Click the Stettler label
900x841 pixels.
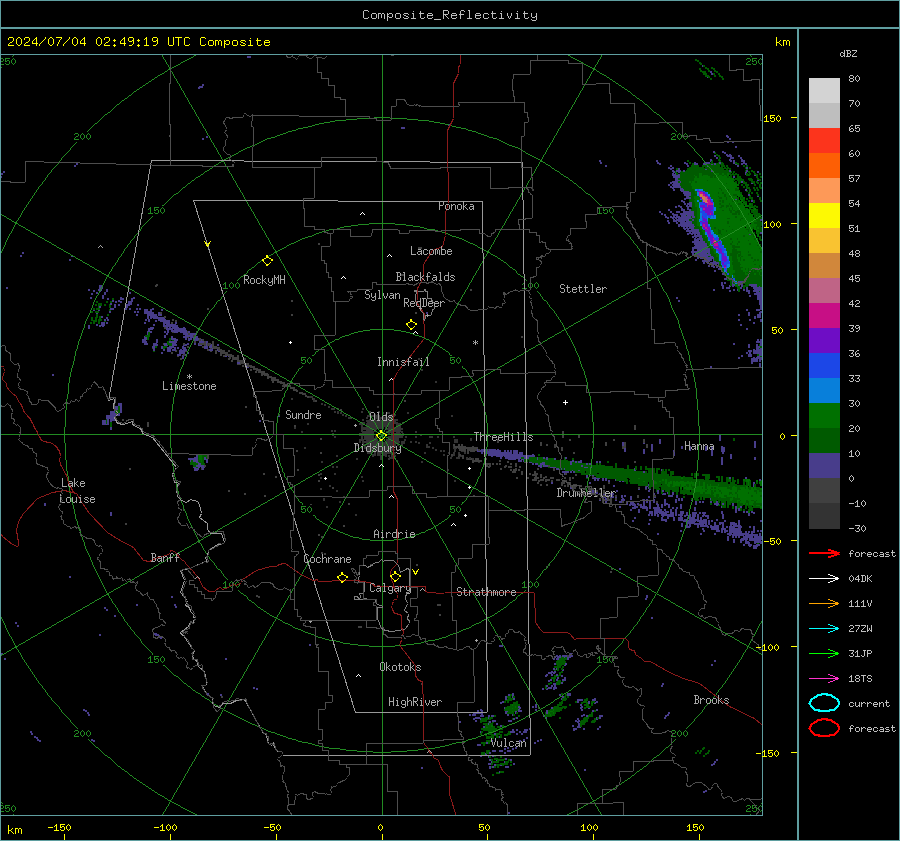tap(583, 289)
